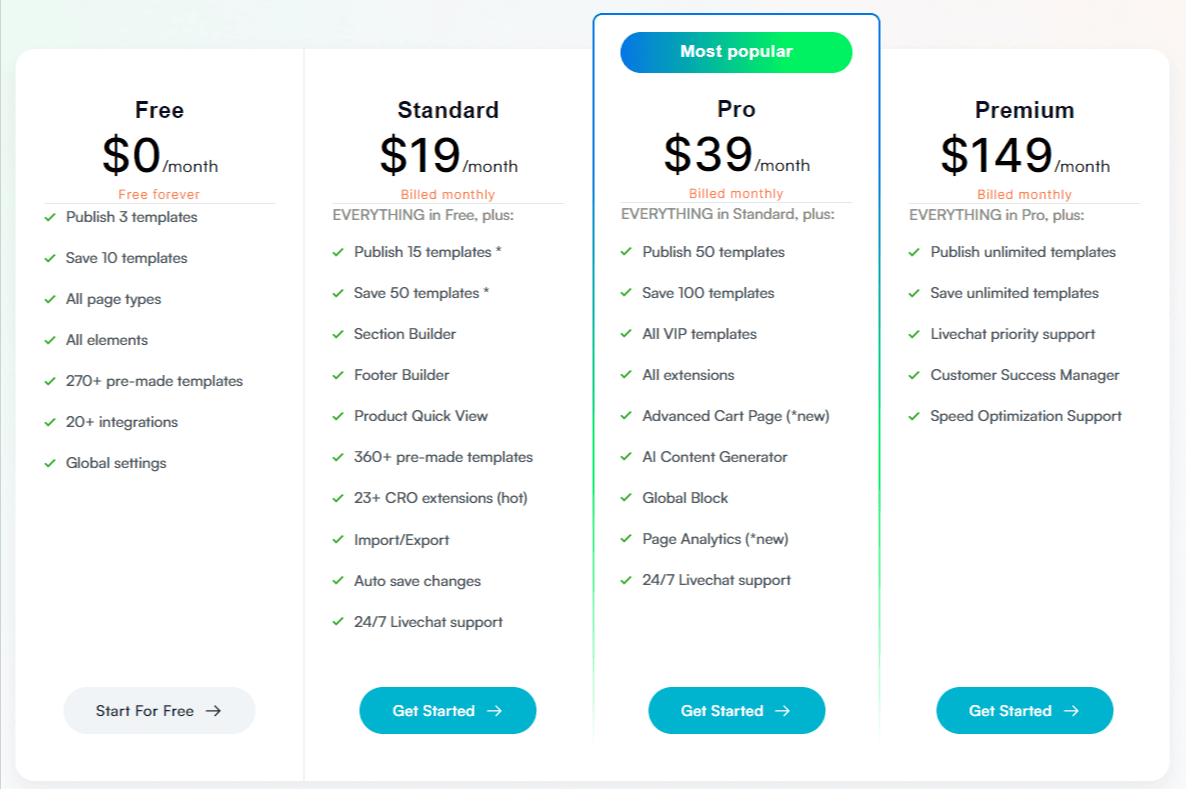Click Advanced Cart Page feature text
Image resolution: width=1186 pixels, height=789 pixels.
tap(735, 416)
